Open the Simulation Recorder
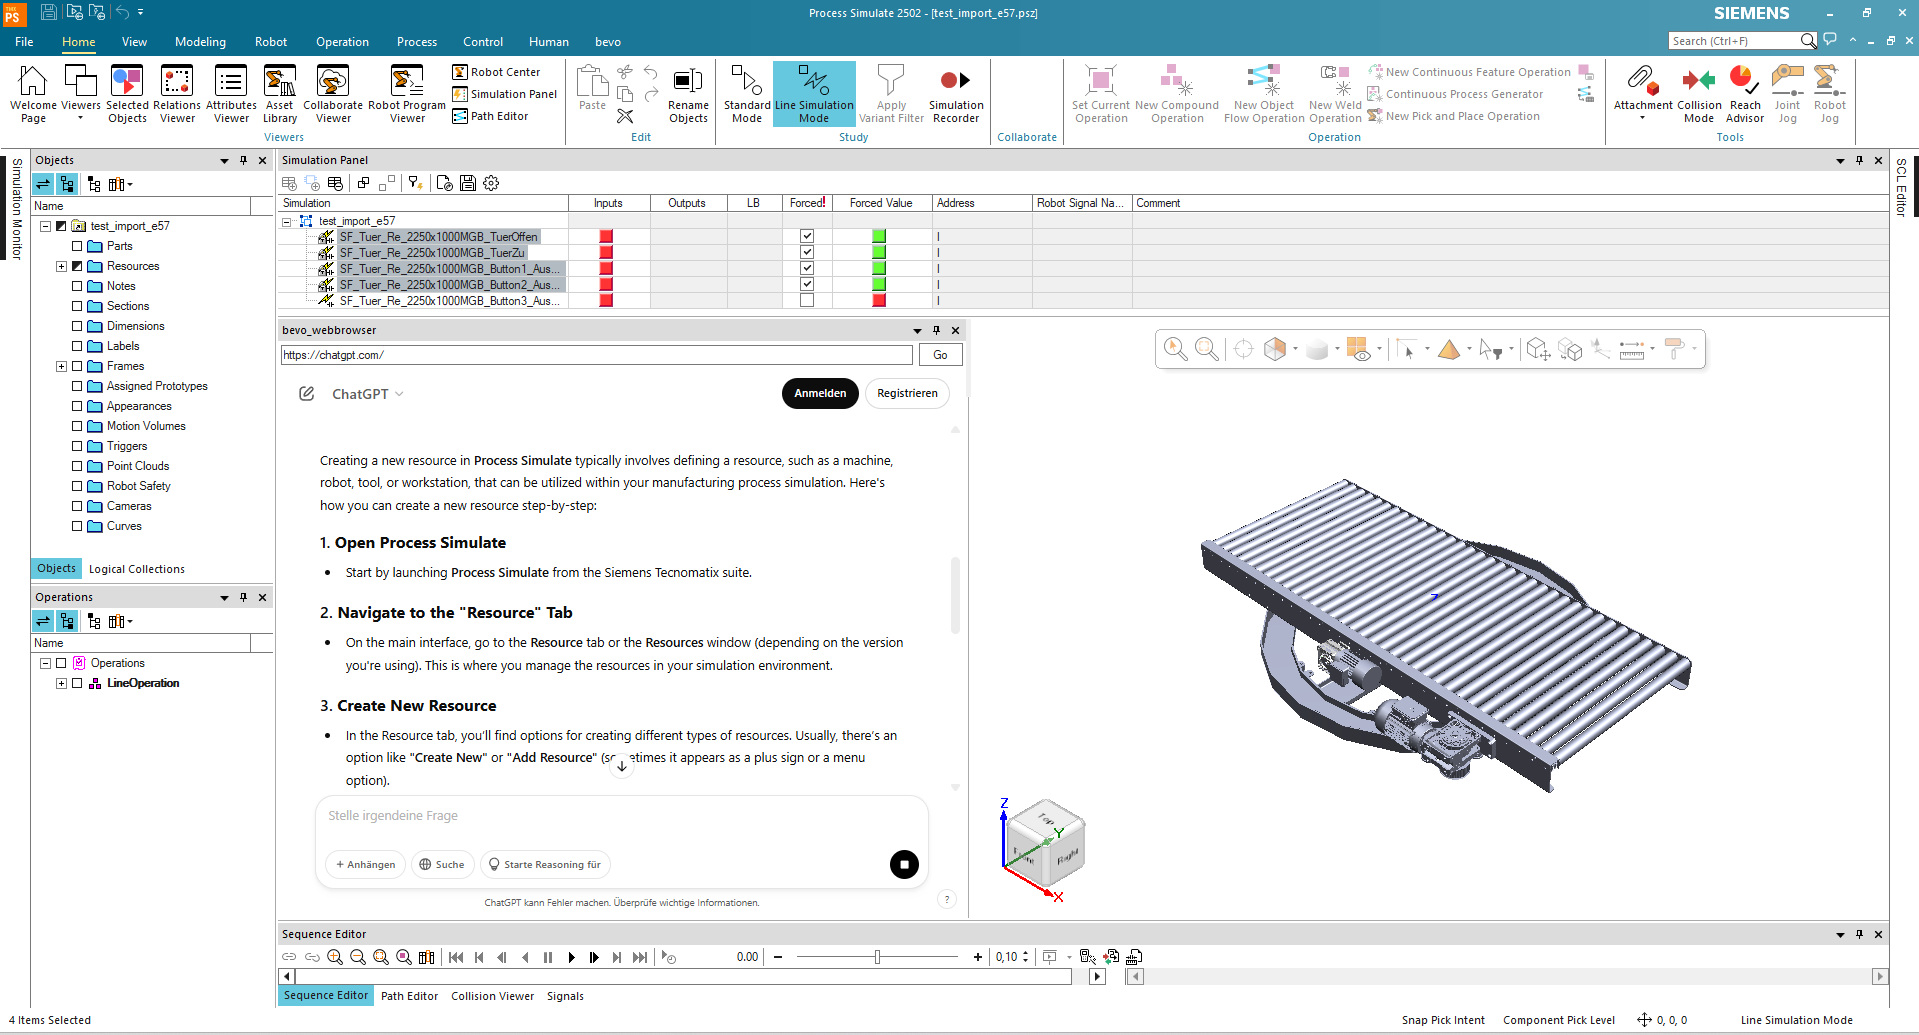The image size is (1919, 1035). coord(956,95)
